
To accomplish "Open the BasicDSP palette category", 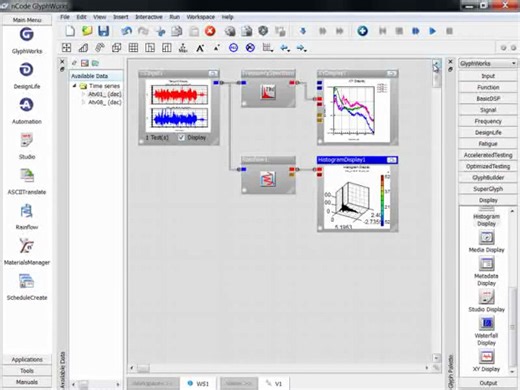I will pyautogui.click(x=488, y=99).
